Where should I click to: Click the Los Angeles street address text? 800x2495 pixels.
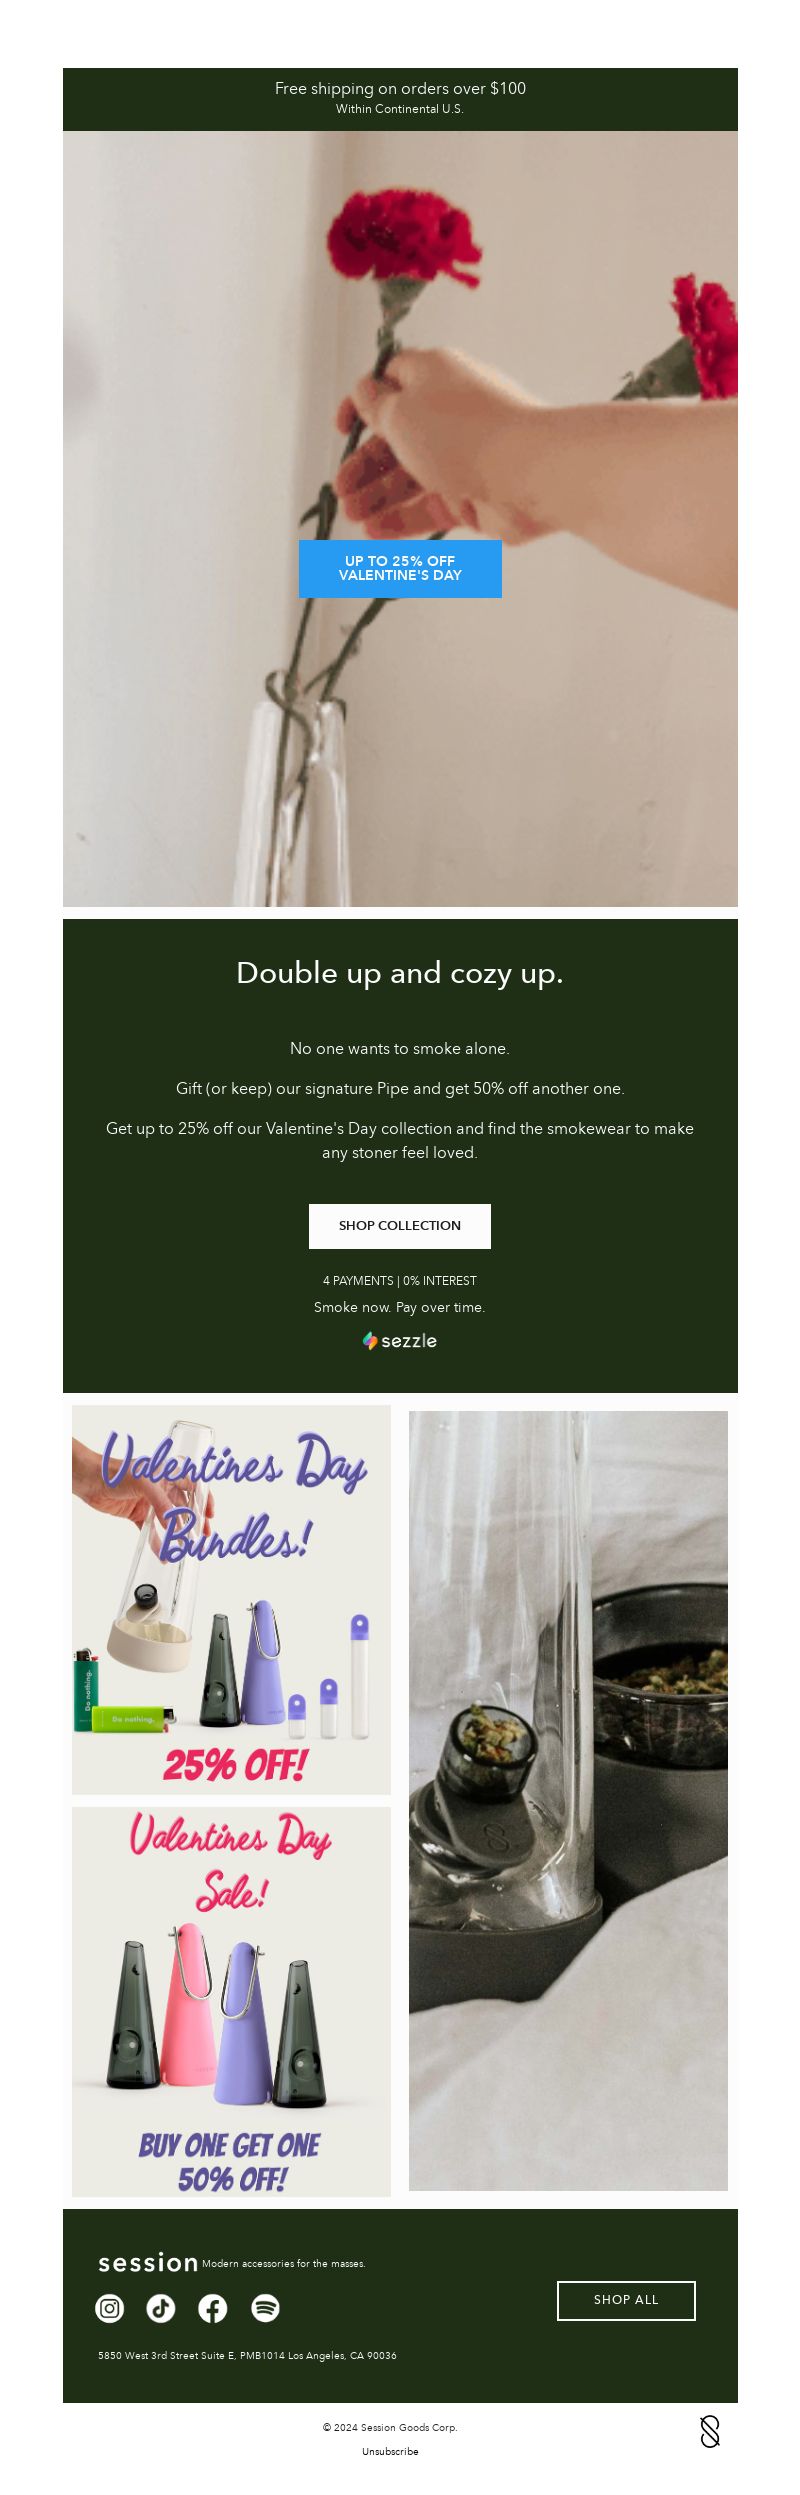247,2355
